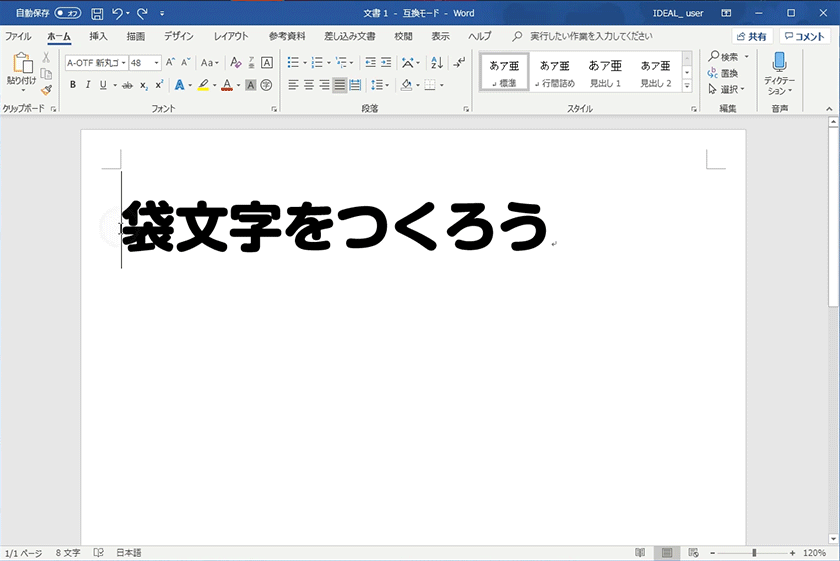Show paragraph marks icon
Viewport: 840px width, 561px height.
tap(459, 63)
